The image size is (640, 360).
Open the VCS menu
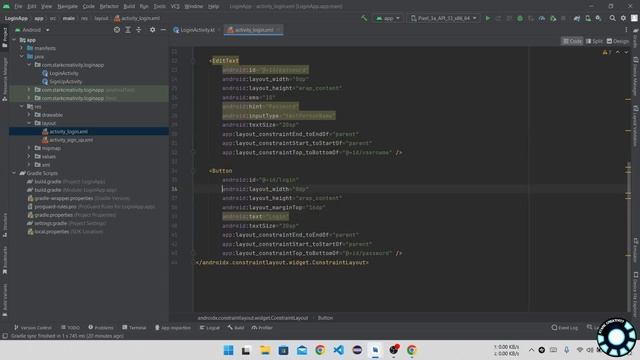pos(175,7)
